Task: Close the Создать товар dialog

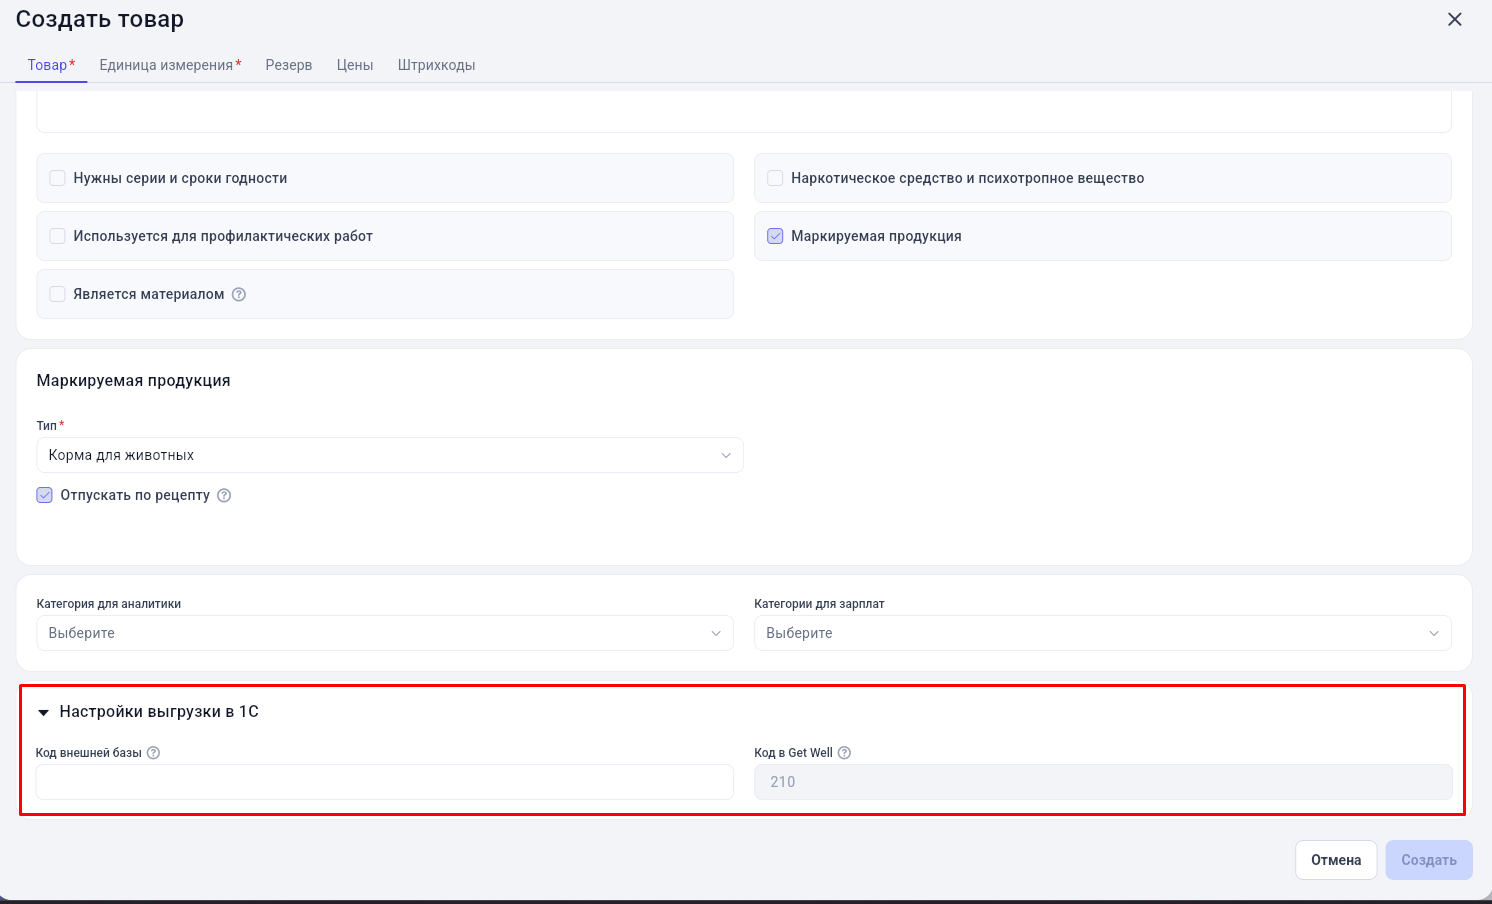Action: click(x=1455, y=19)
